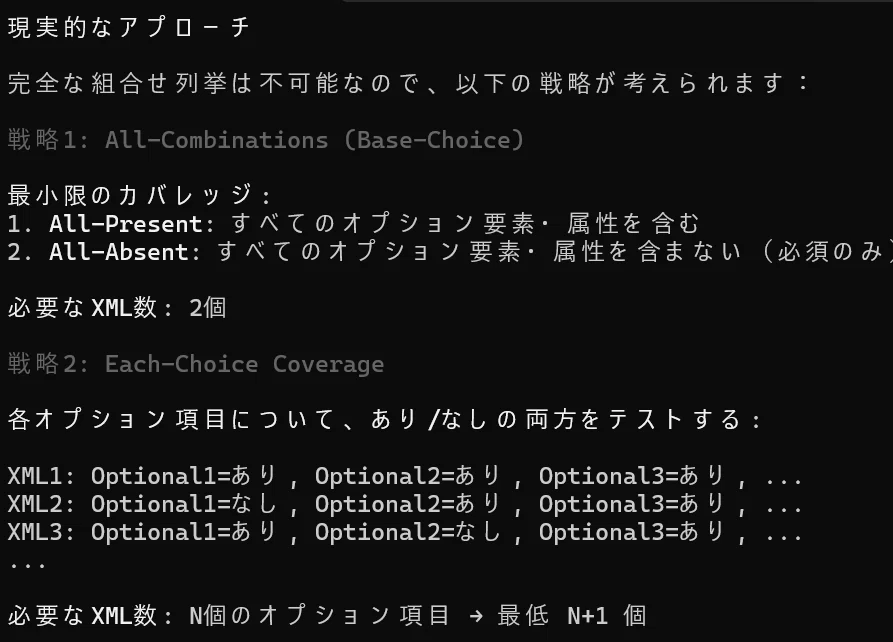Click the arrow symbol before 最低
This screenshot has width=893, height=642.
click(476, 616)
